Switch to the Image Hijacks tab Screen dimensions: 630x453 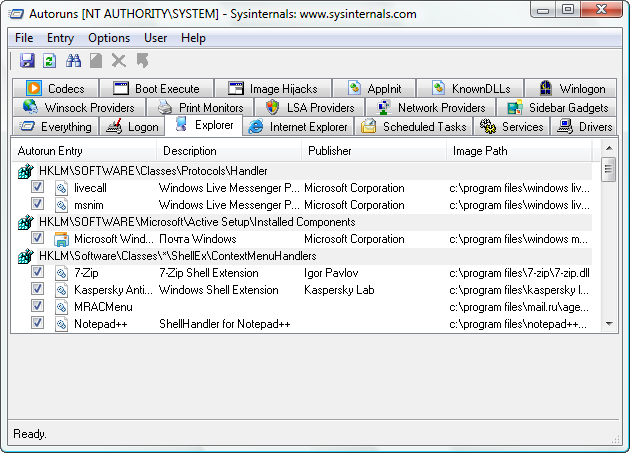point(273,88)
